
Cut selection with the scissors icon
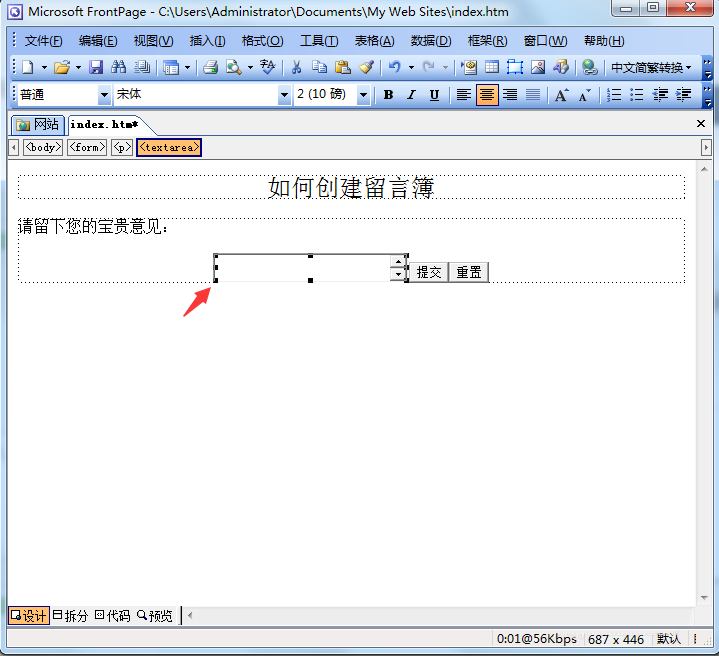(297, 67)
